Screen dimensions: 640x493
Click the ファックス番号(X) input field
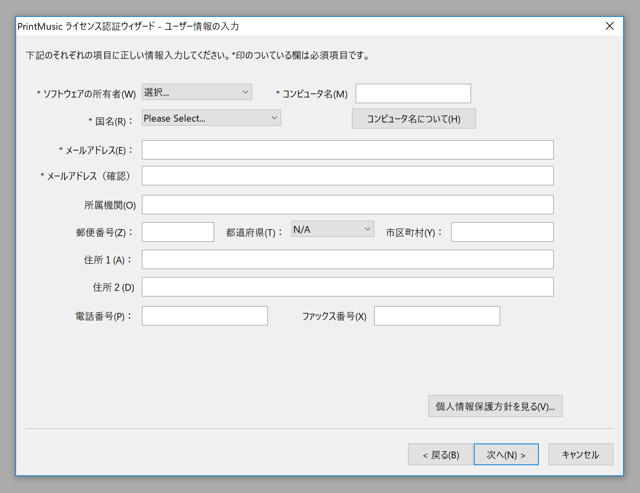click(437, 316)
